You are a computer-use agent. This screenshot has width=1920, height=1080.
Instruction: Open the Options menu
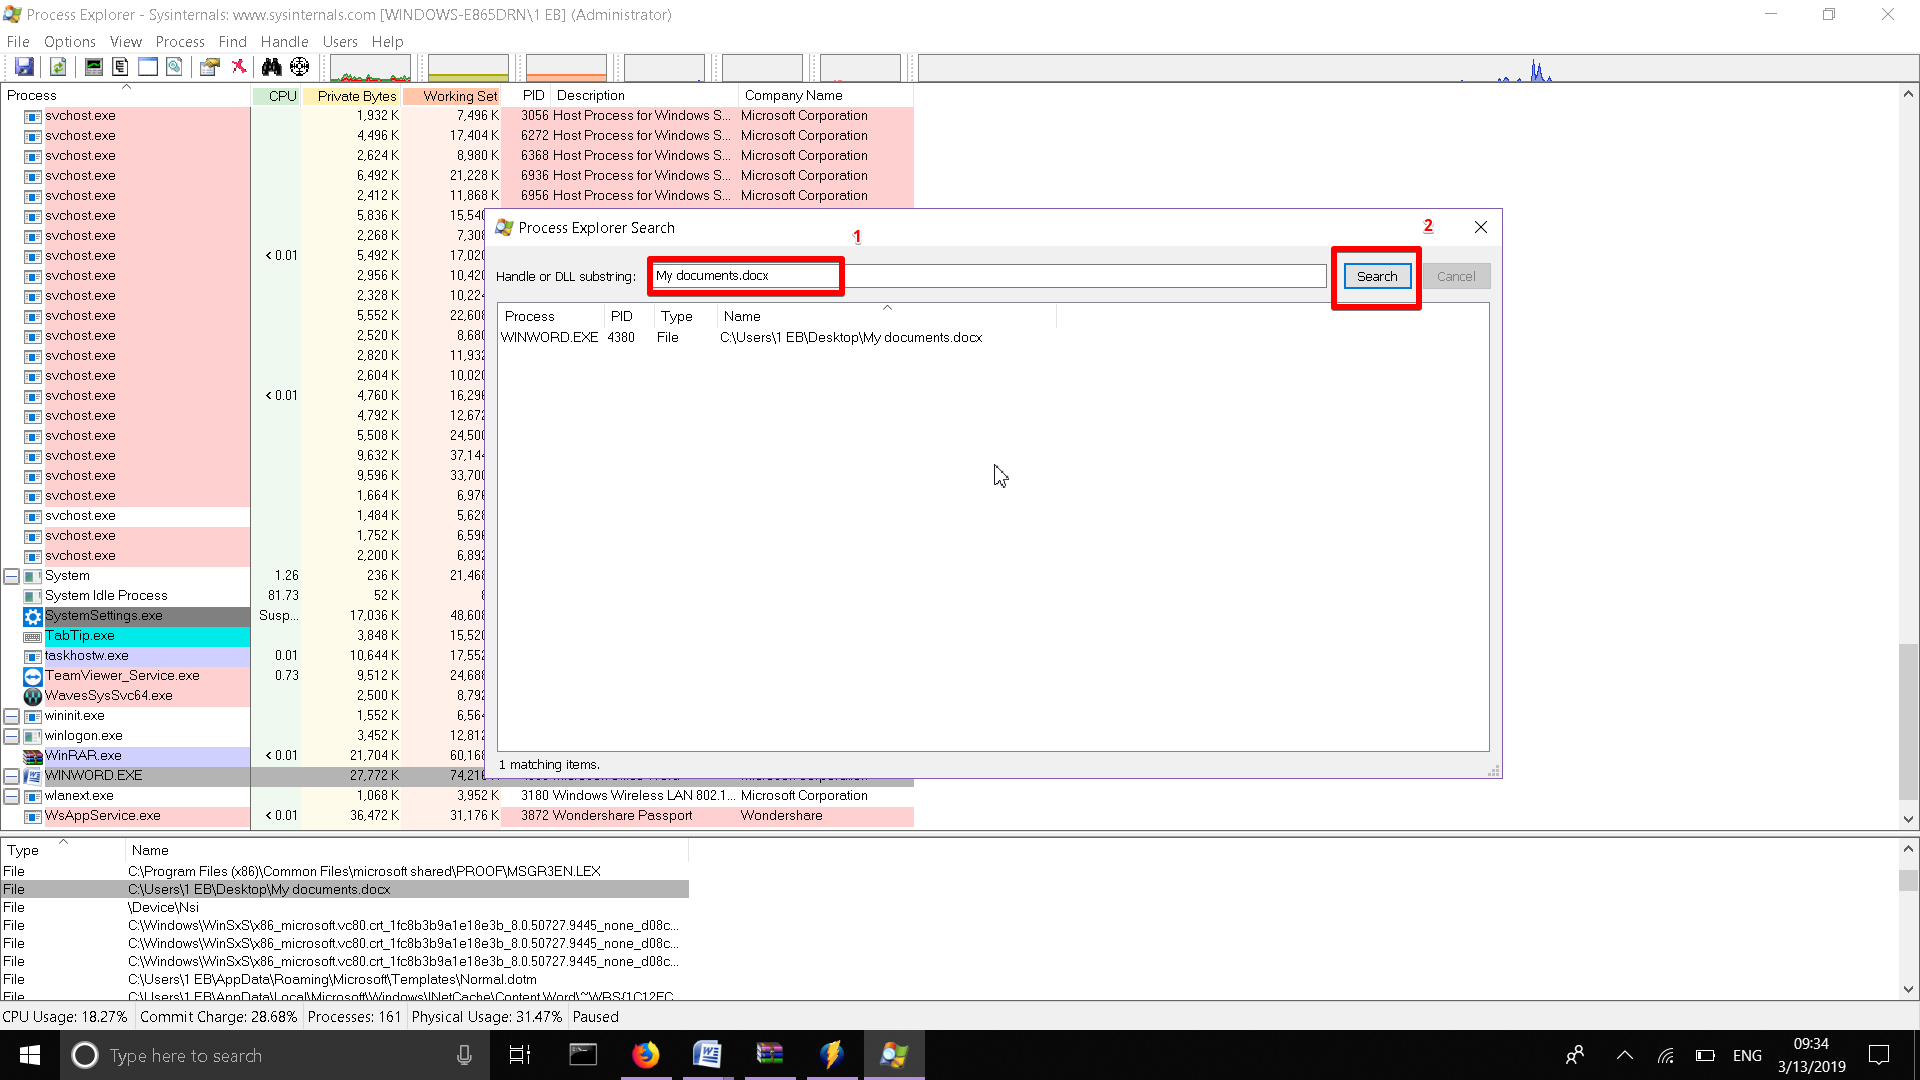click(70, 41)
